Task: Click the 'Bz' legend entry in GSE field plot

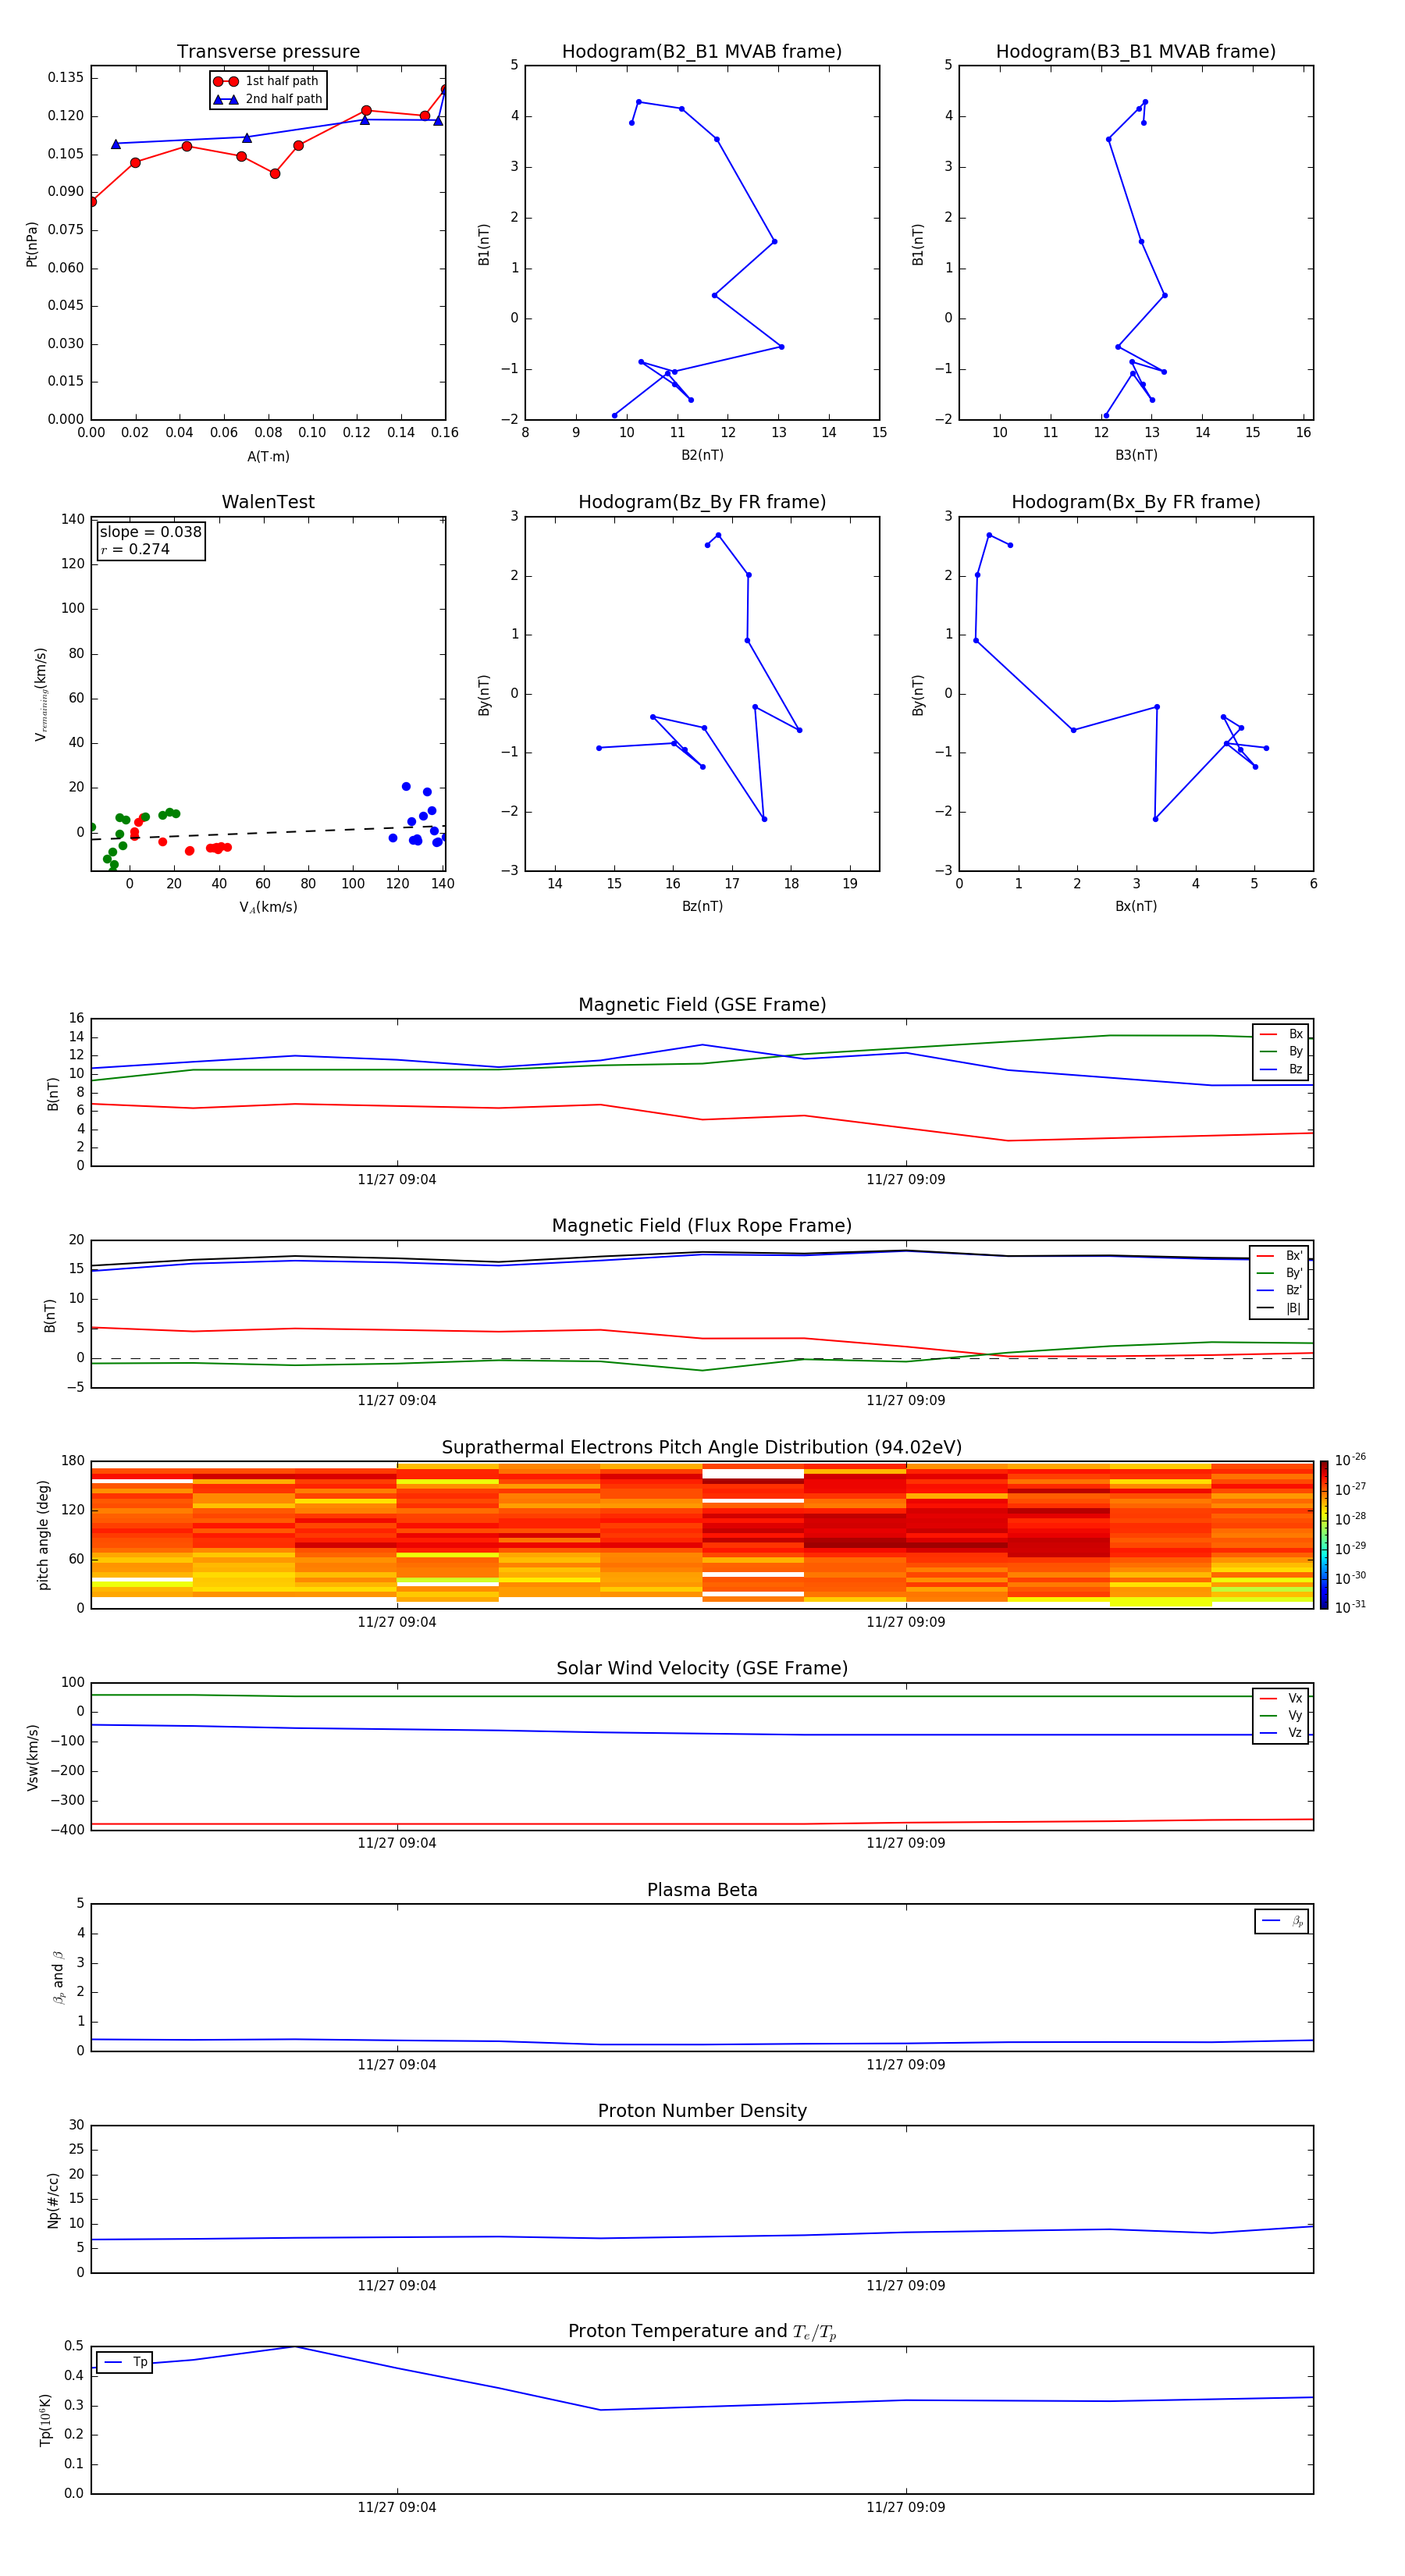Action: coord(1281,1070)
